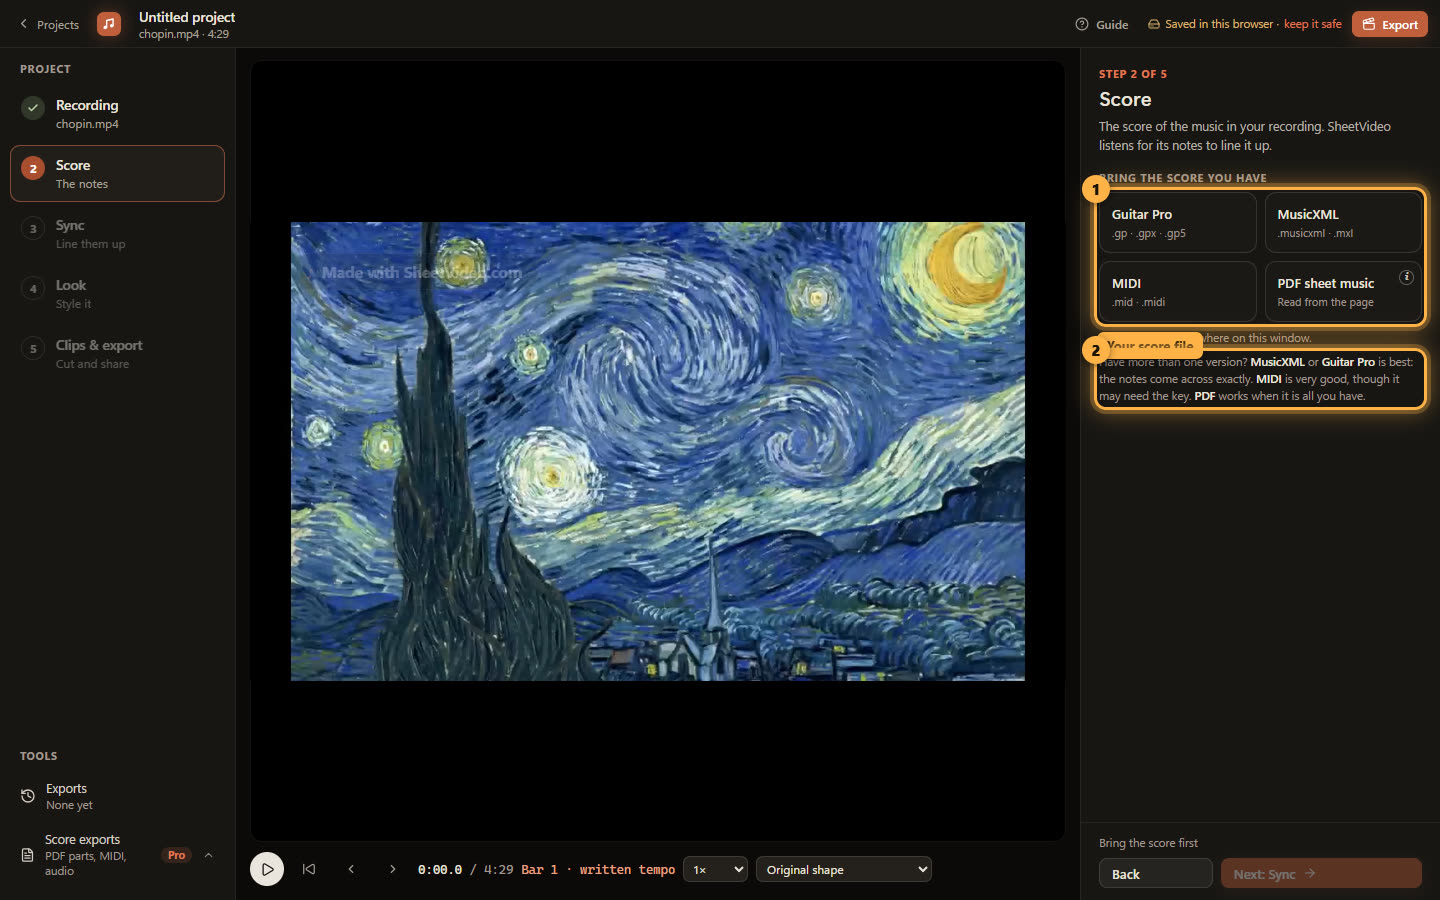Step to the previous bar
This screenshot has height=900, width=1440.
pyautogui.click(x=351, y=869)
